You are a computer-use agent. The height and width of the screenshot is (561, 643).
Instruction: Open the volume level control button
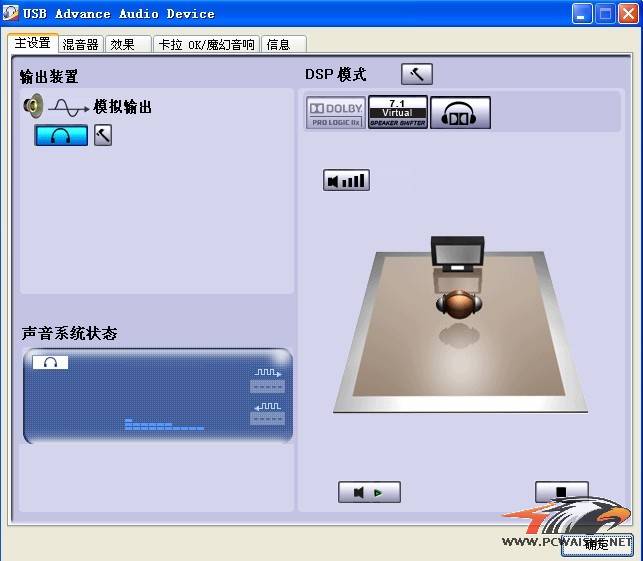coord(346,181)
